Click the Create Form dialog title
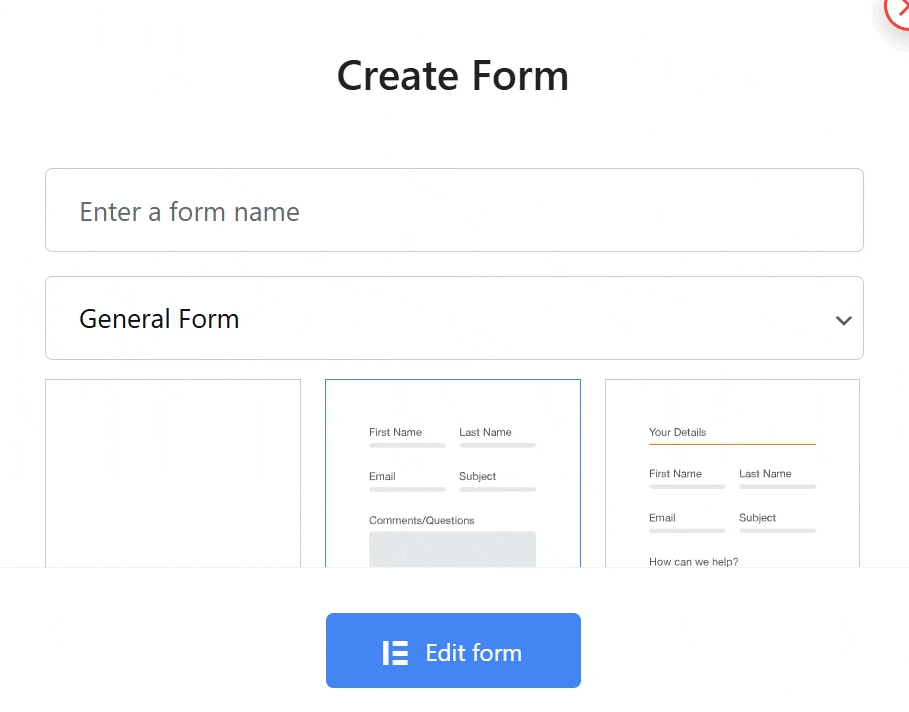Image resolution: width=909 pixels, height=712 pixels. point(453,75)
